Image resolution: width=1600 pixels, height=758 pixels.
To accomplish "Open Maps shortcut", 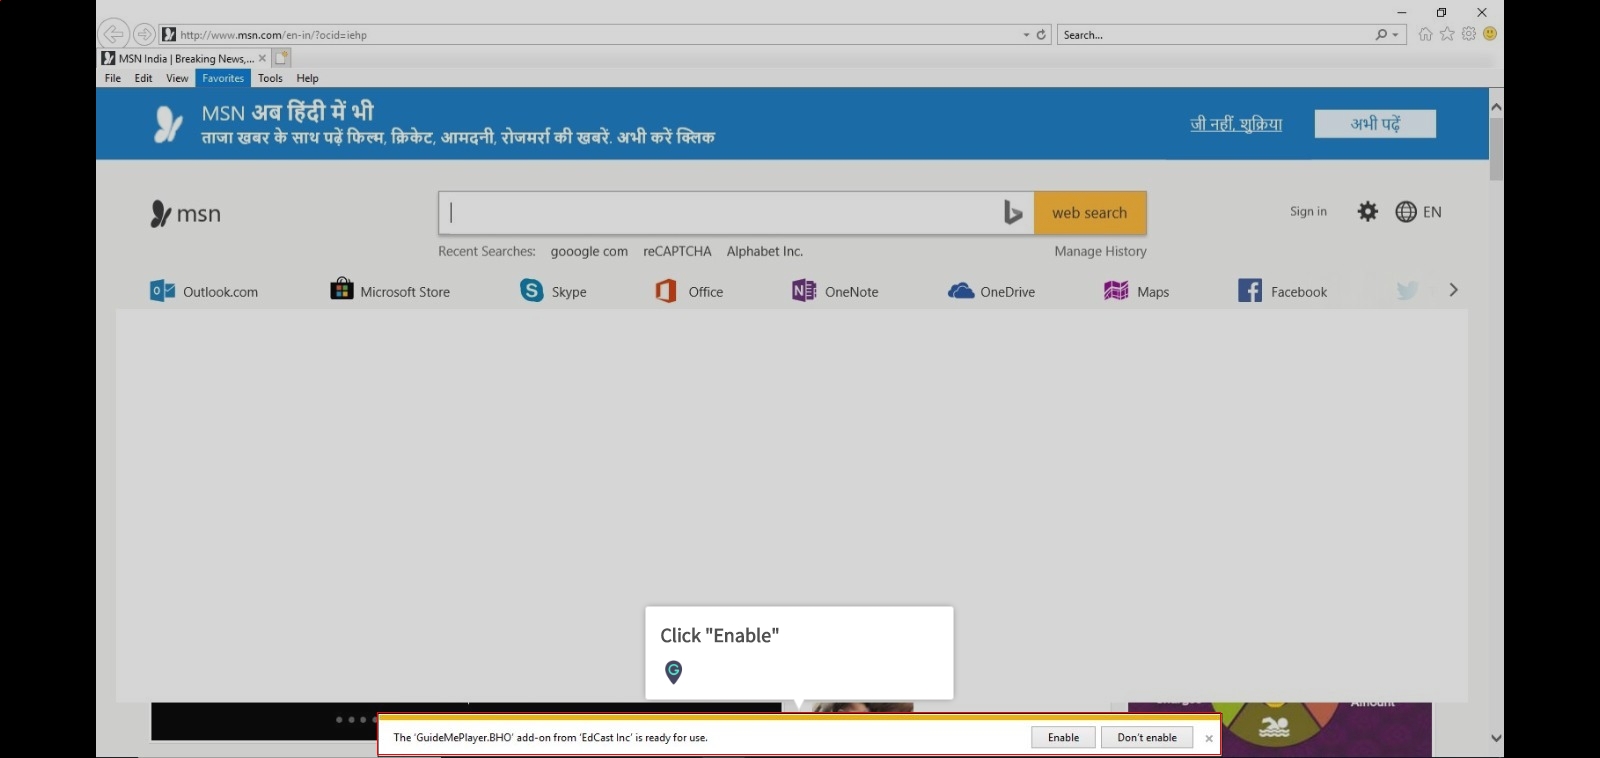I will click(1136, 291).
